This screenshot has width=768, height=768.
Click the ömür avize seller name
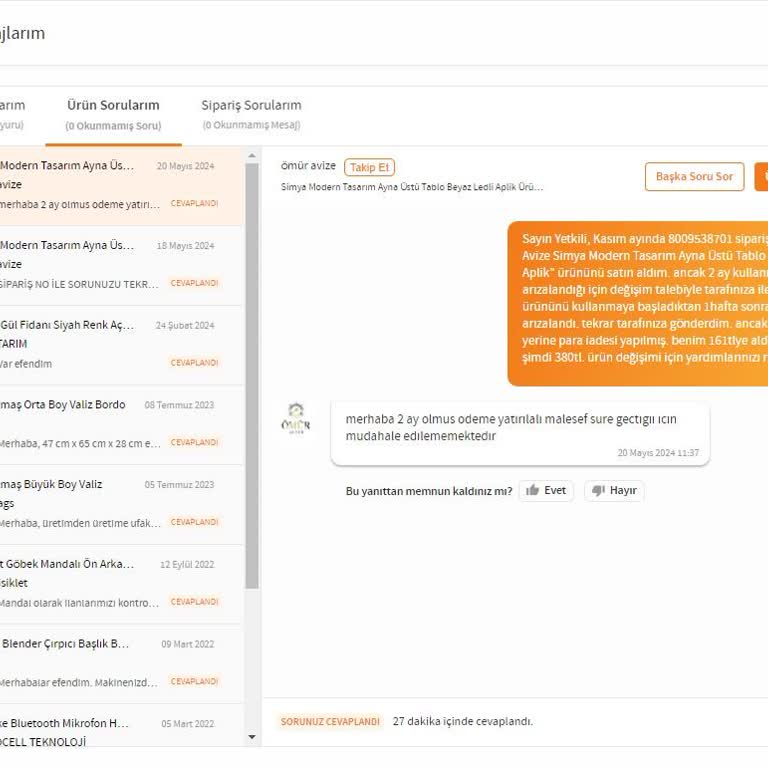coord(308,166)
